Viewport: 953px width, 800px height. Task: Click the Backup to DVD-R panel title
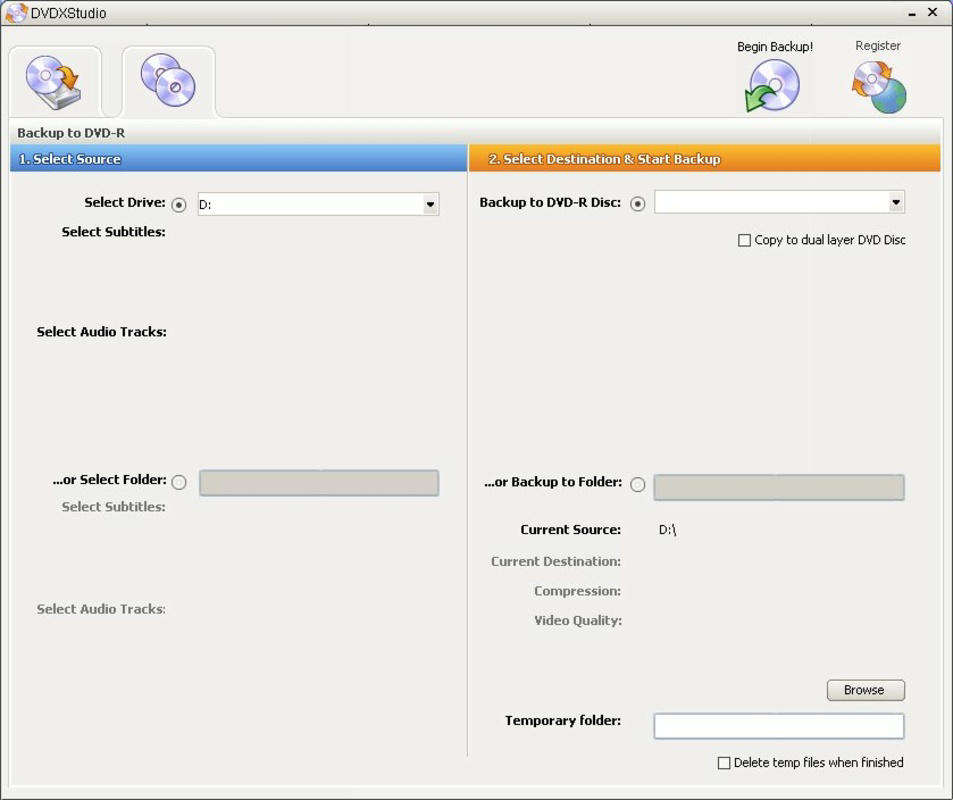pyautogui.click(x=71, y=133)
